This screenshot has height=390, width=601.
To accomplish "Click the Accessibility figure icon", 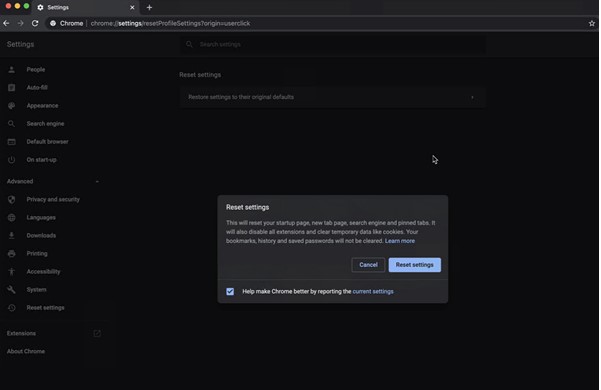I will click(x=11, y=272).
